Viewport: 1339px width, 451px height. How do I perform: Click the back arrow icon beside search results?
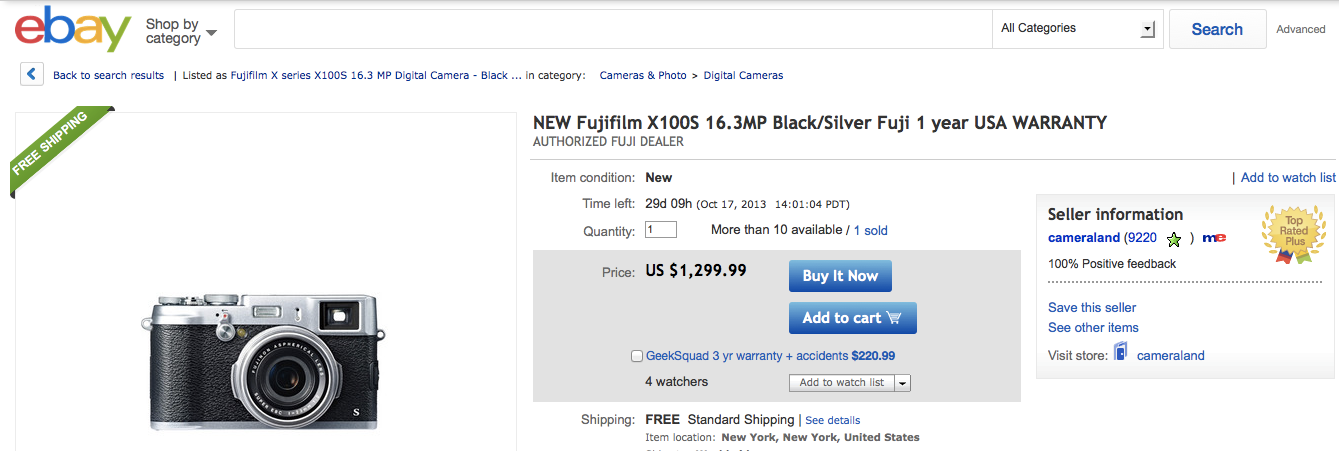(32, 74)
